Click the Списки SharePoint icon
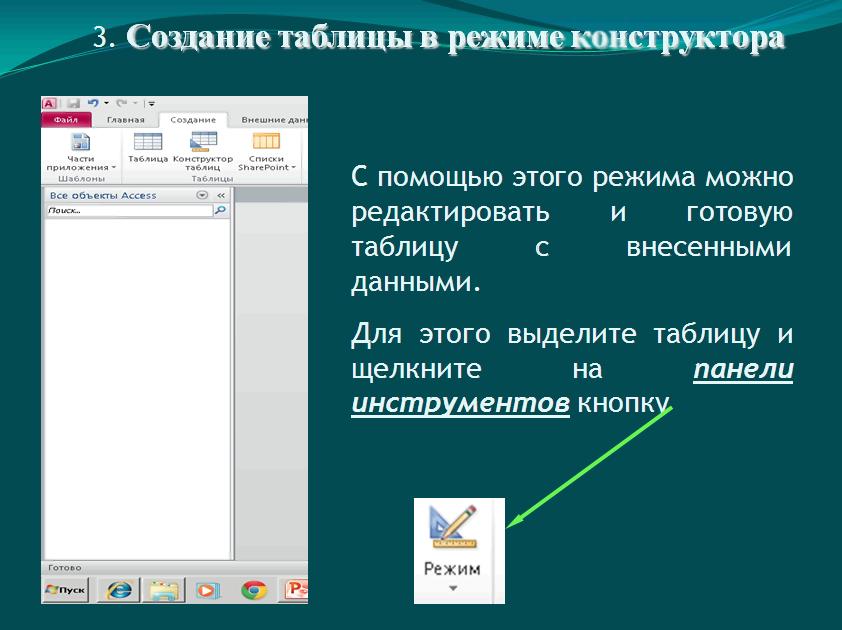 (266, 143)
